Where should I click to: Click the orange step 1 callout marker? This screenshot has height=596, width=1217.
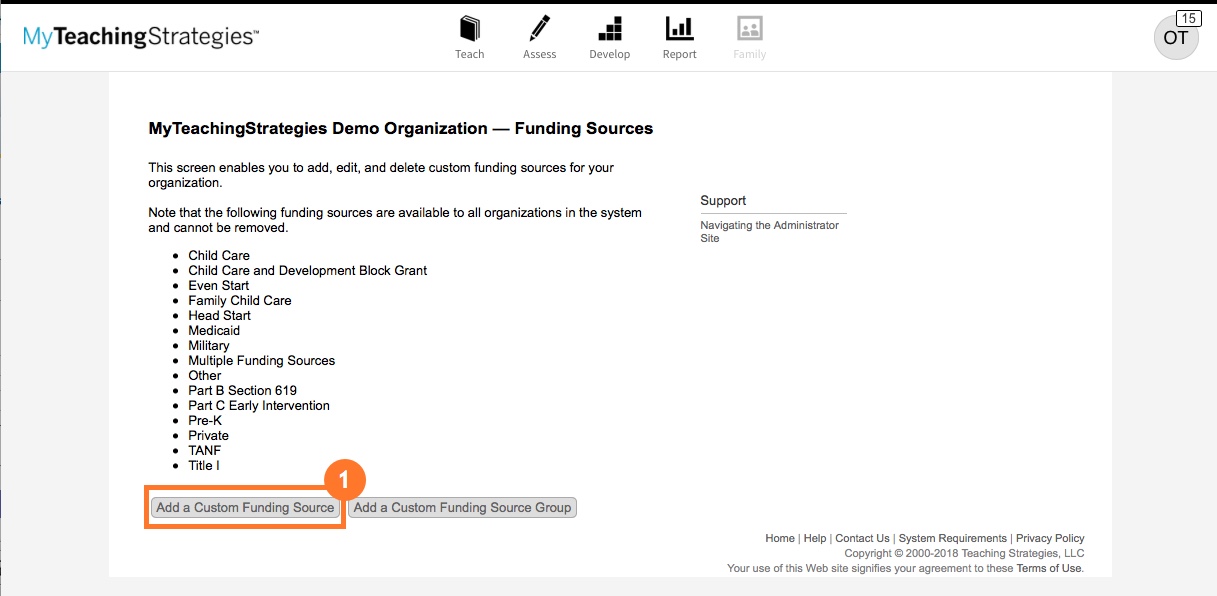[345, 478]
